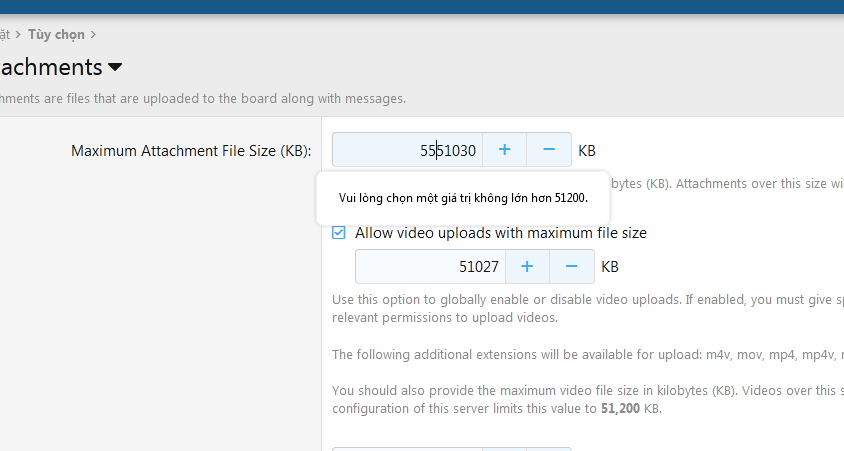Click the first breadcrumb item before Tùy chọn

click(x=4, y=34)
